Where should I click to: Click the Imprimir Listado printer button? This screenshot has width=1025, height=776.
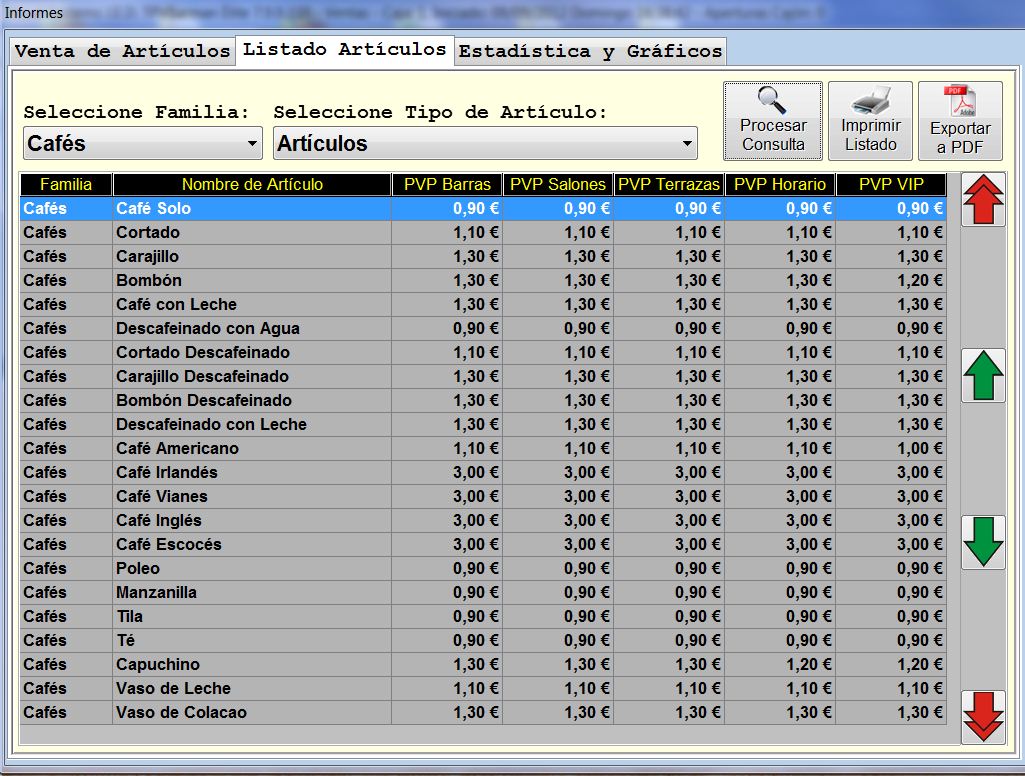870,121
